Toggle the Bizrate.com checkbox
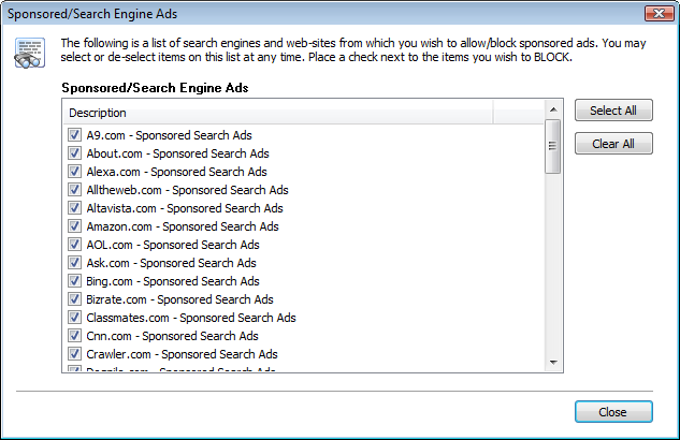Screen dimensions: 680x440 click(75, 299)
